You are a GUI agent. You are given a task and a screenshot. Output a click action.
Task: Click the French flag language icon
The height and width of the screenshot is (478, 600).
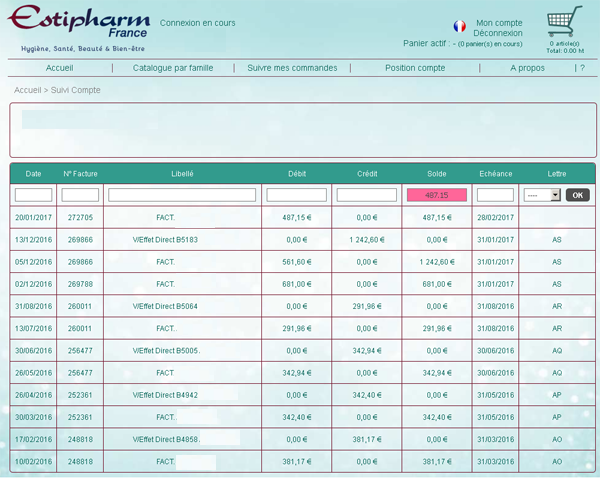tap(459, 27)
